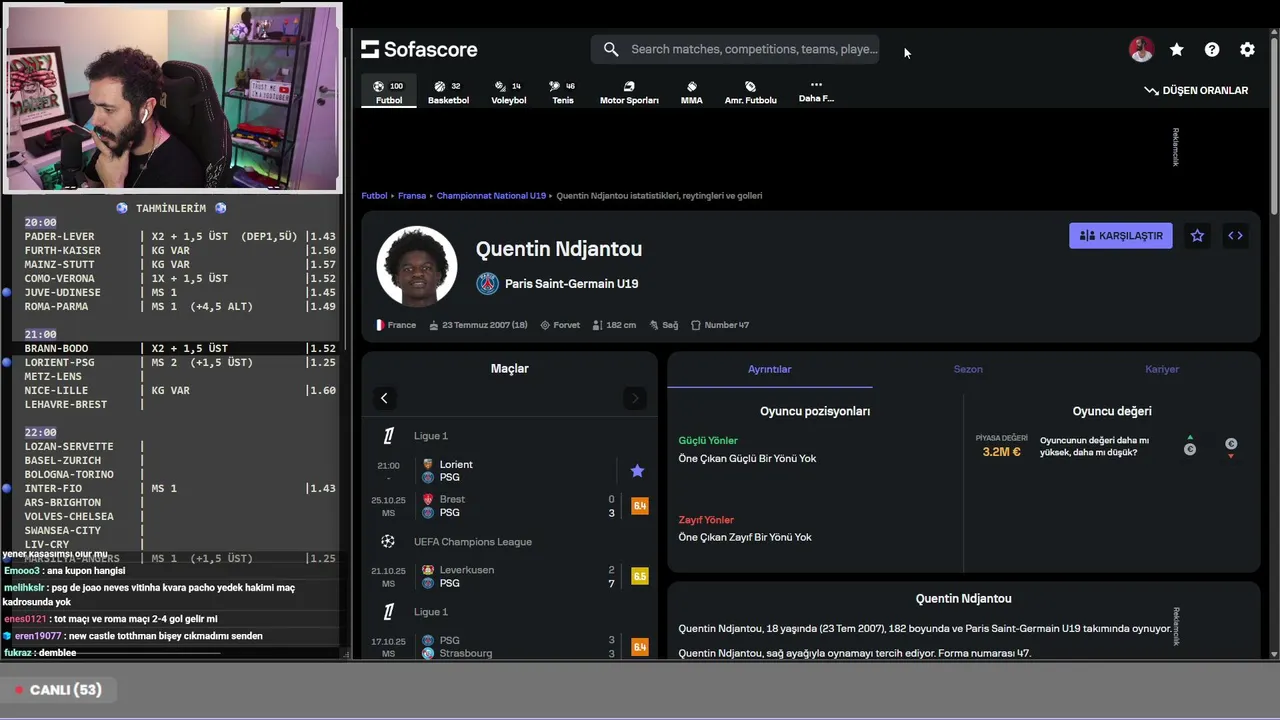This screenshot has height=720, width=1280.
Task: Click the France nationality flag
Action: click(x=380, y=325)
